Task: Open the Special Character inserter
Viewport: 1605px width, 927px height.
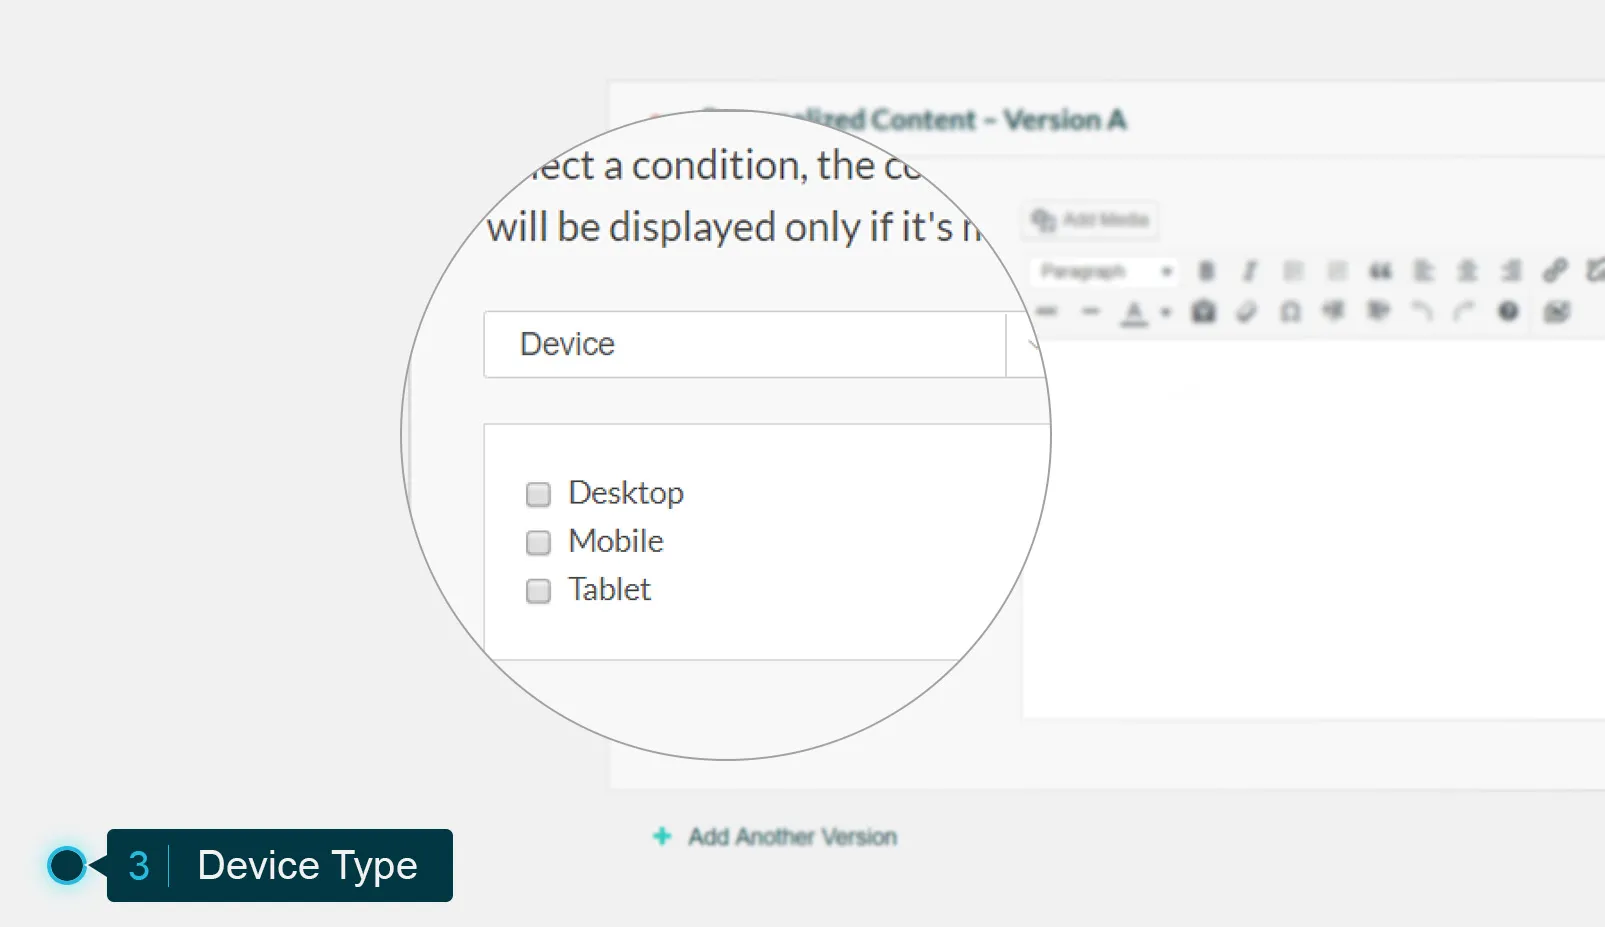Action: (1290, 312)
